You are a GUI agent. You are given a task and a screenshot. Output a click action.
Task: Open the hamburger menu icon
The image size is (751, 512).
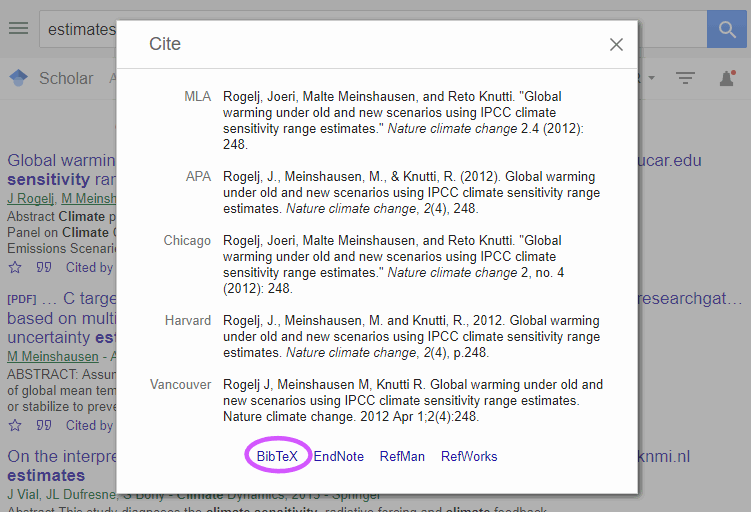18,28
